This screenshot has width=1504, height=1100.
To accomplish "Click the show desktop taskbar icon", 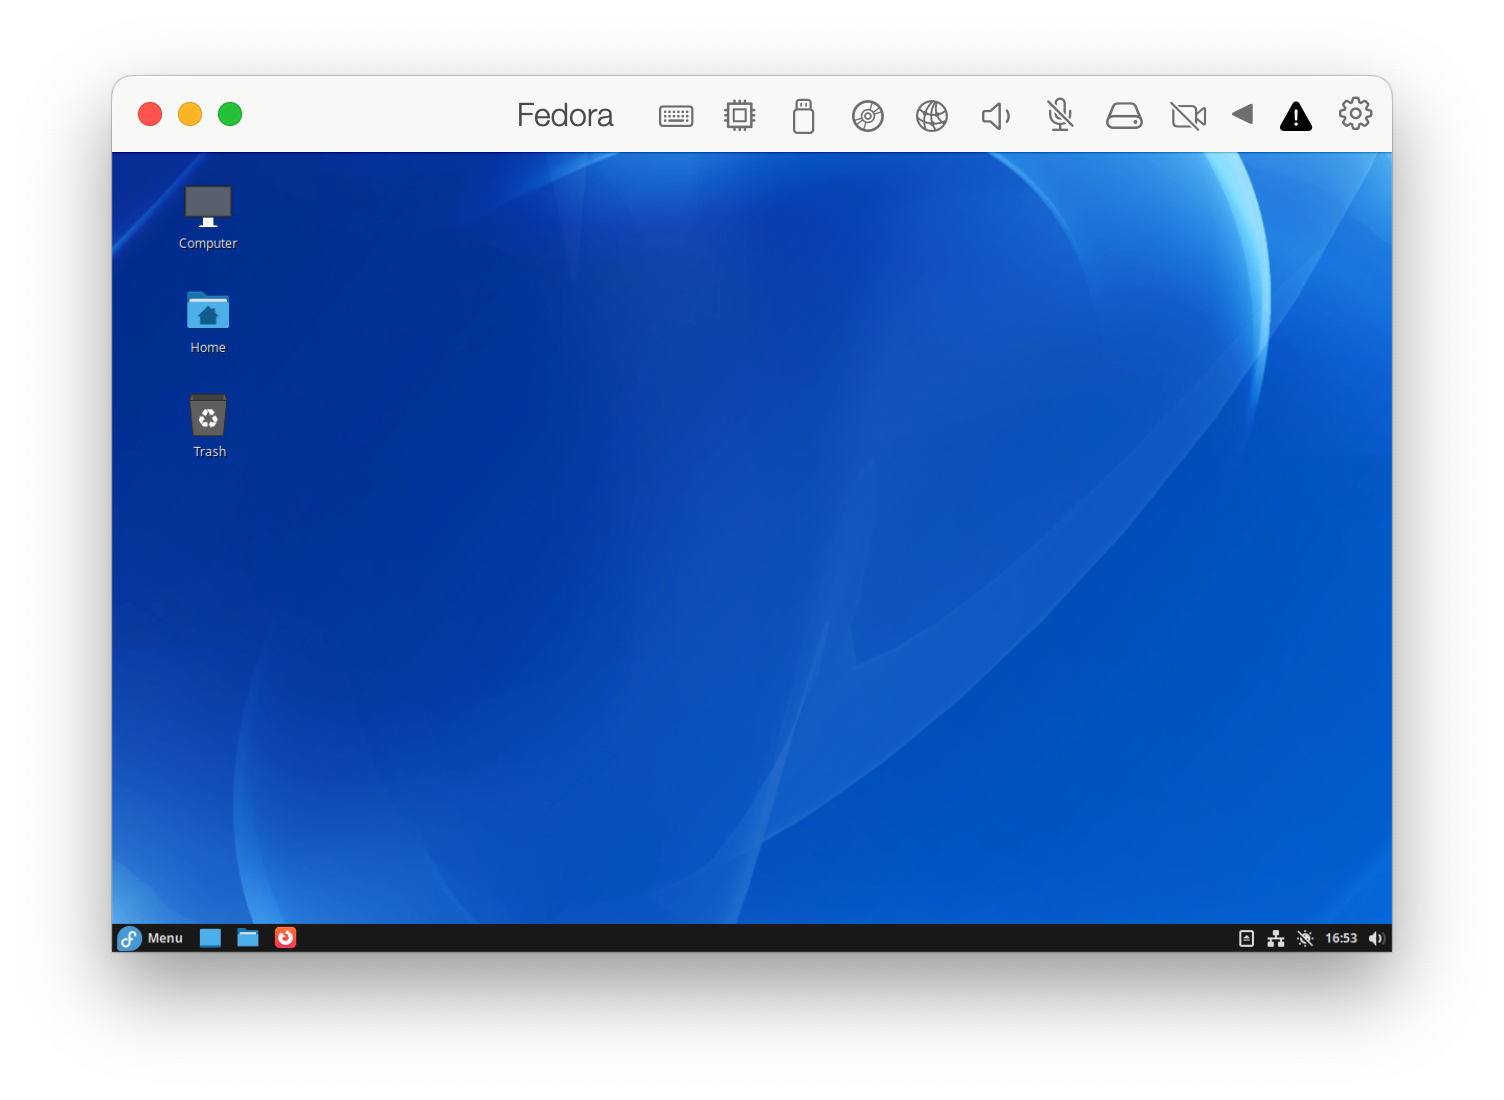I will (210, 938).
